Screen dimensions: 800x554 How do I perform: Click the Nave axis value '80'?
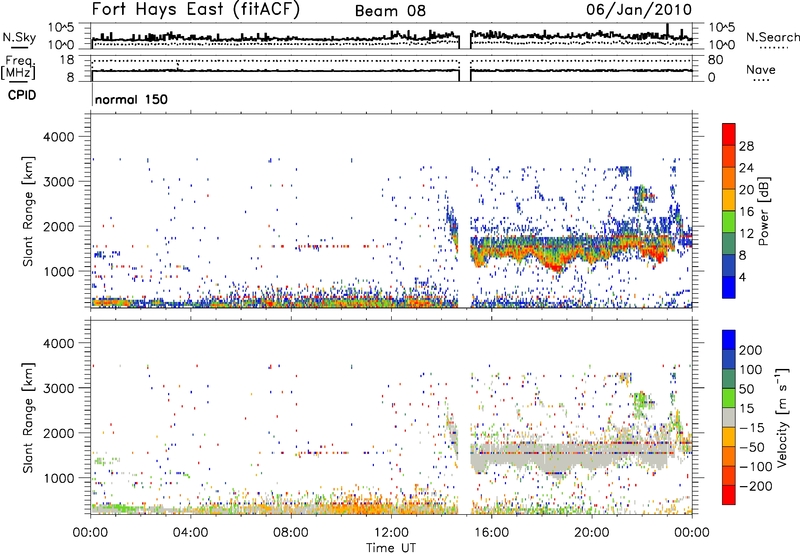tap(715, 60)
